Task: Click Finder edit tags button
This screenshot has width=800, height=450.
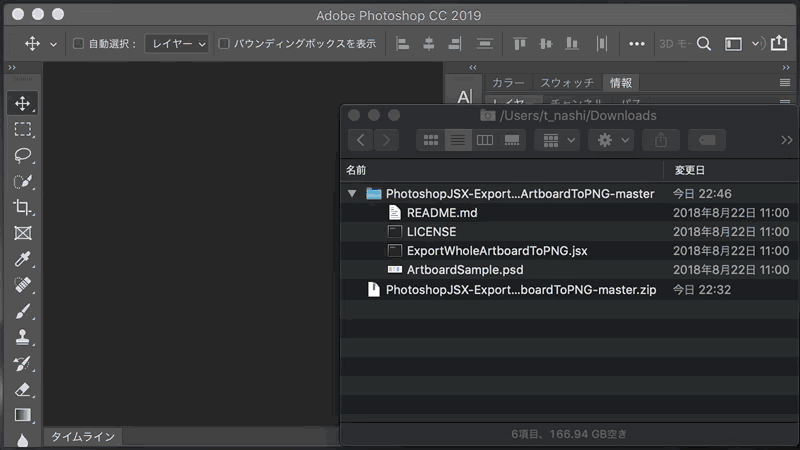Action: pyautogui.click(x=707, y=140)
